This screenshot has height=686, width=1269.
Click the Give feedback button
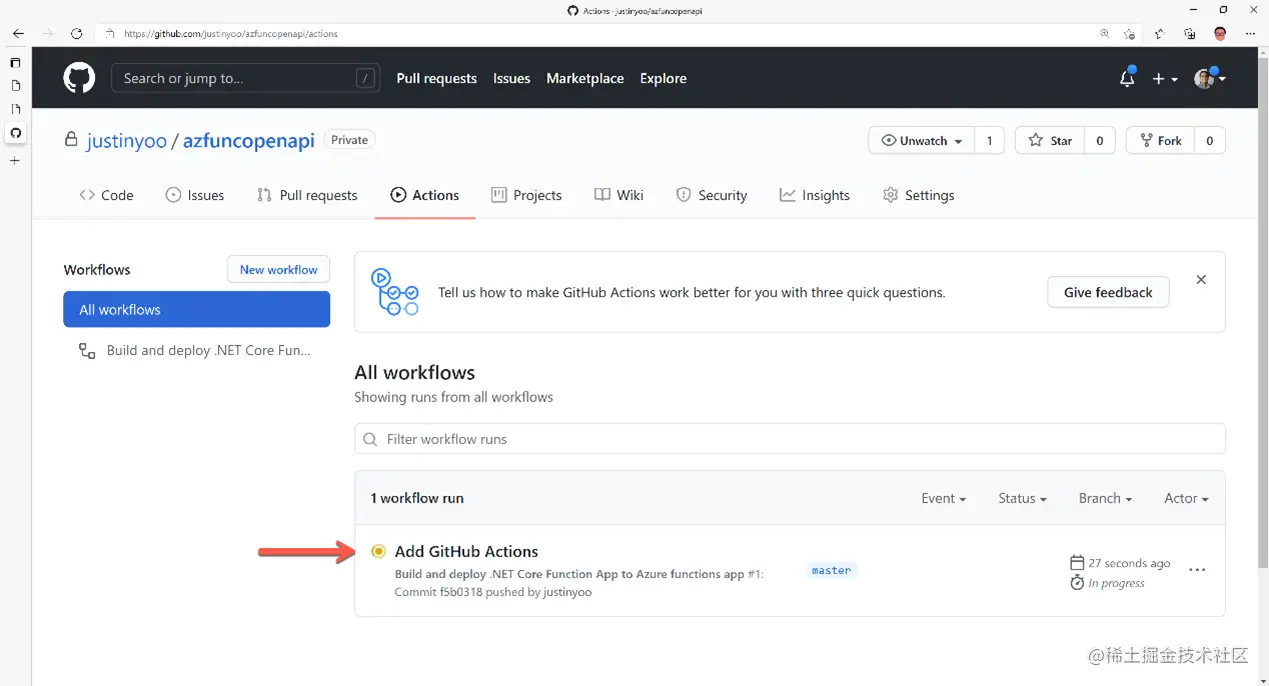pyautogui.click(x=1108, y=292)
